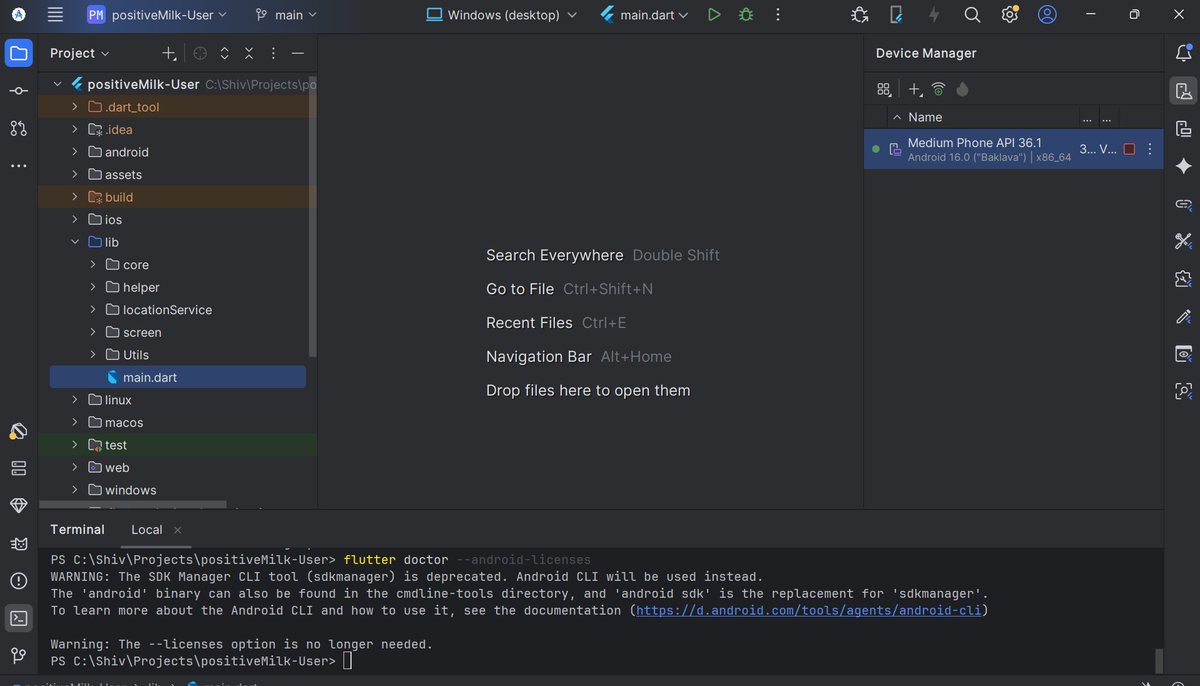Image resolution: width=1200 pixels, height=686 pixels.
Task: Open the Windows (desktop) device selector
Action: click(502, 15)
